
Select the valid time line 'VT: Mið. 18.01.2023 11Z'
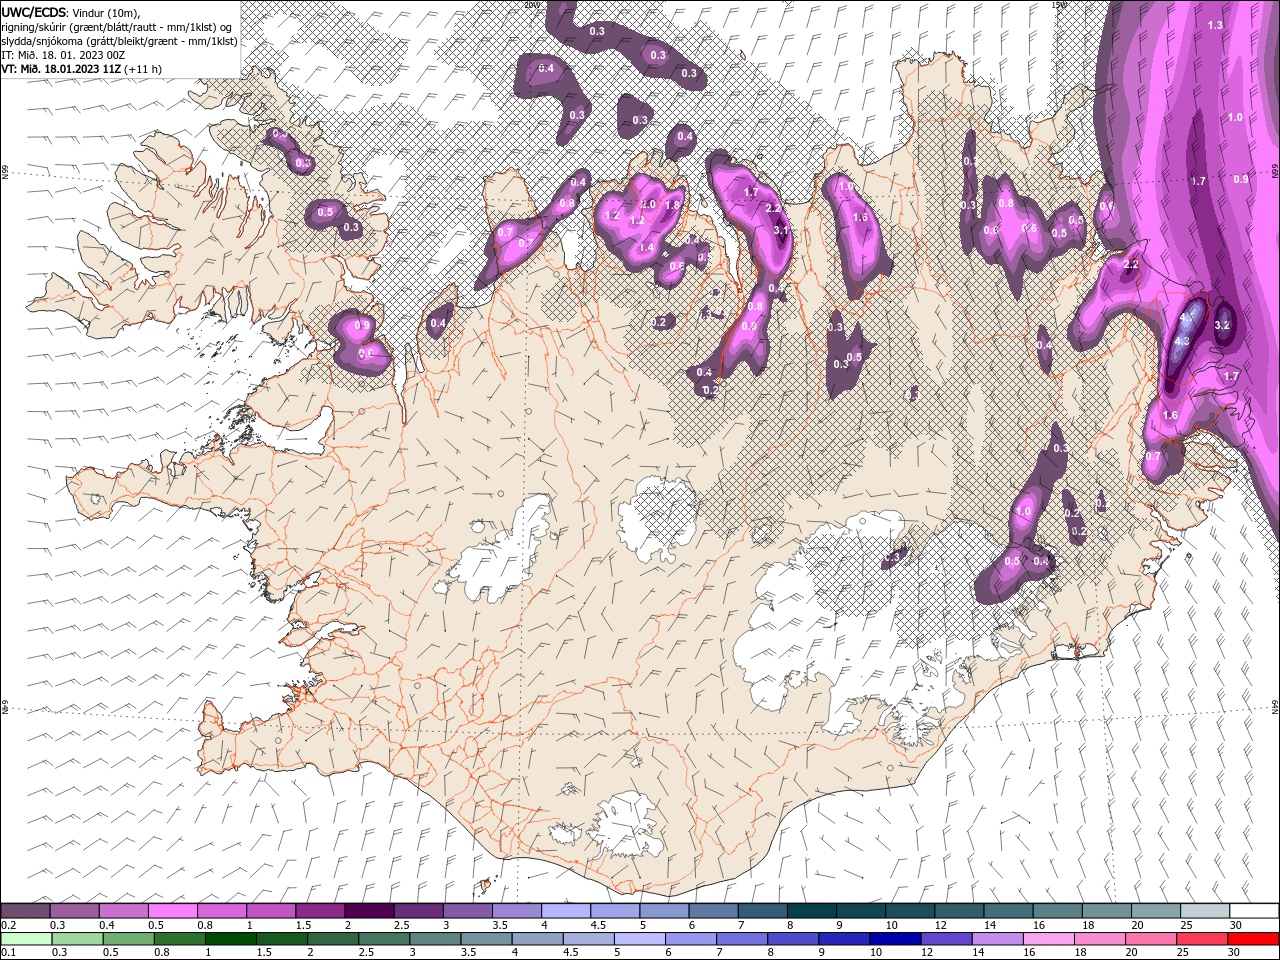tap(62, 69)
